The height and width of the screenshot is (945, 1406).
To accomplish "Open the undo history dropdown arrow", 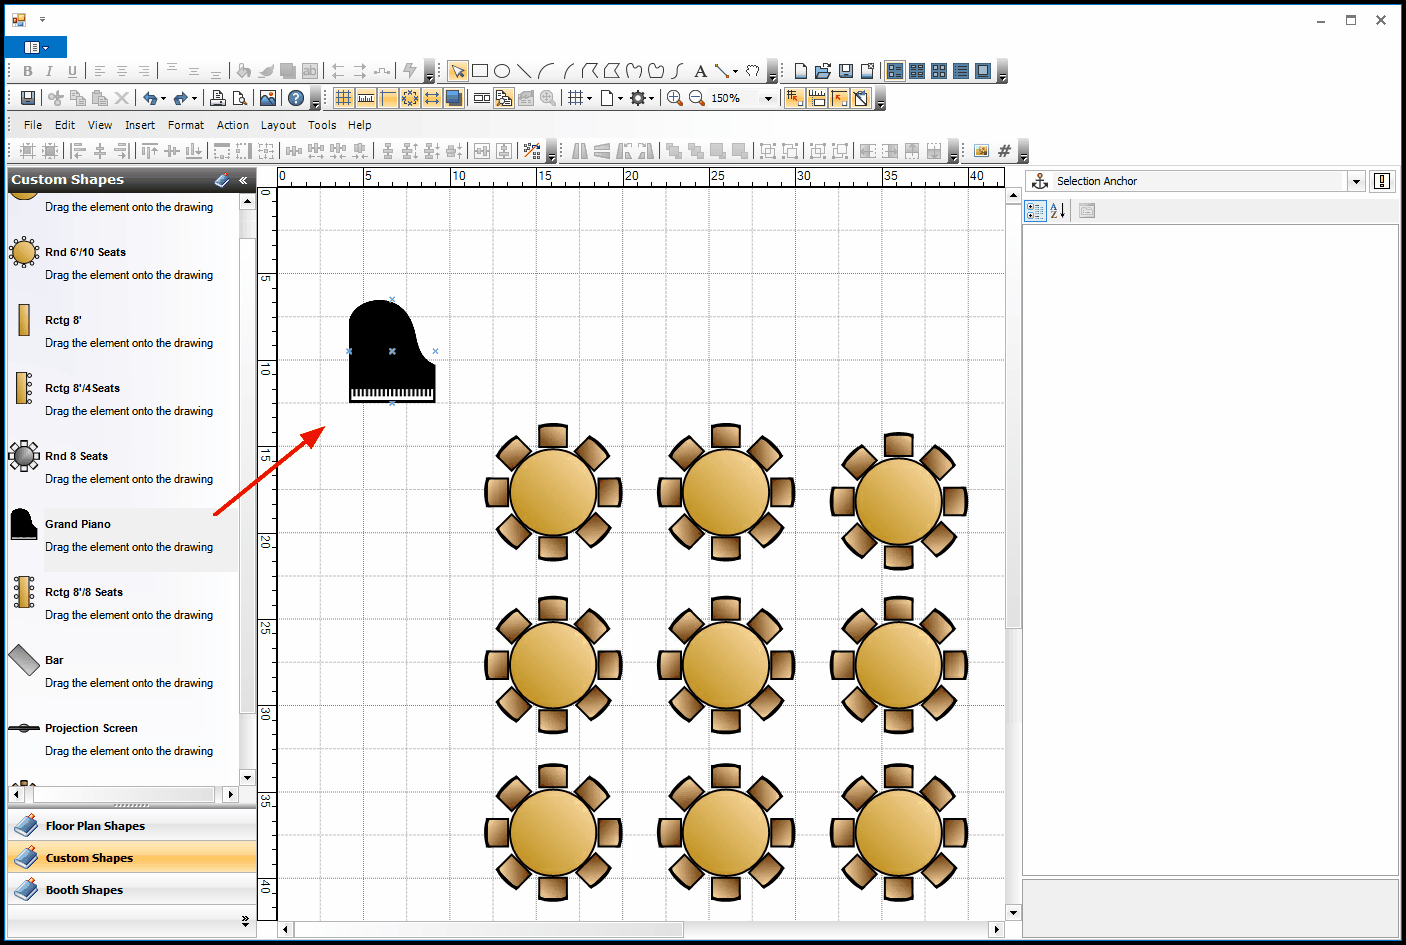I will [x=163, y=98].
